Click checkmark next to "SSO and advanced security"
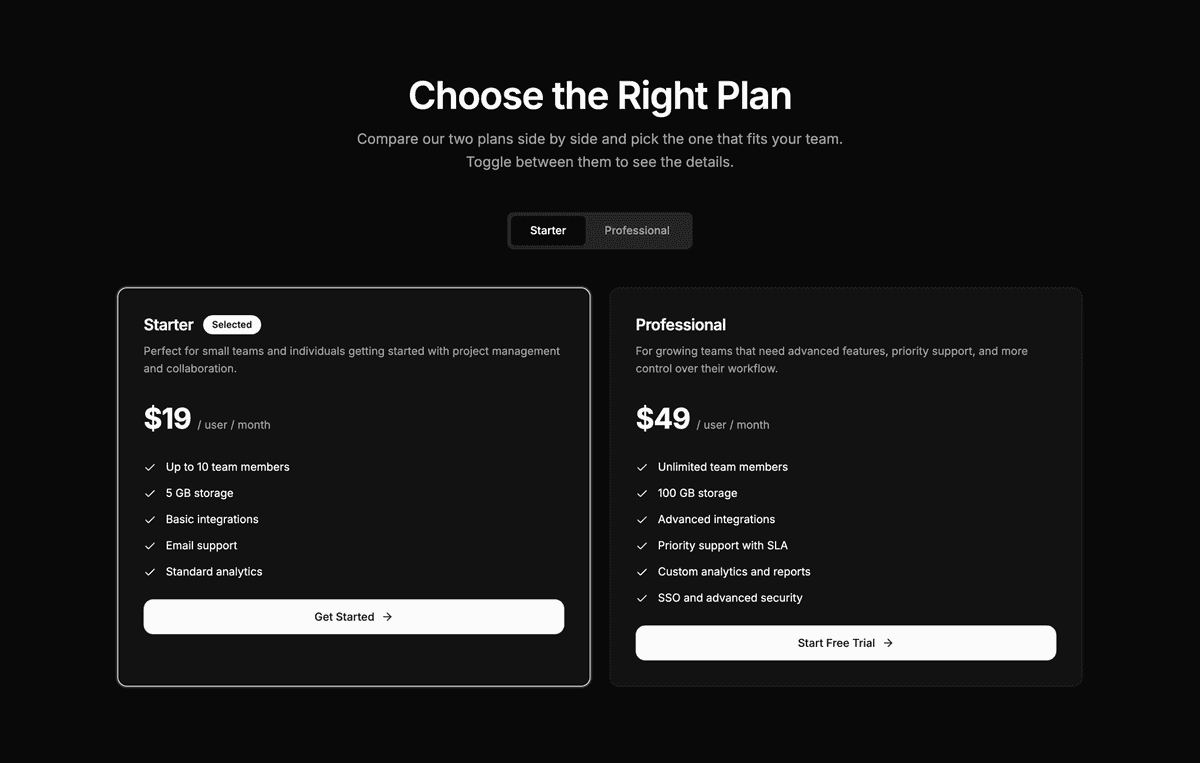This screenshot has width=1200, height=763. point(641,597)
